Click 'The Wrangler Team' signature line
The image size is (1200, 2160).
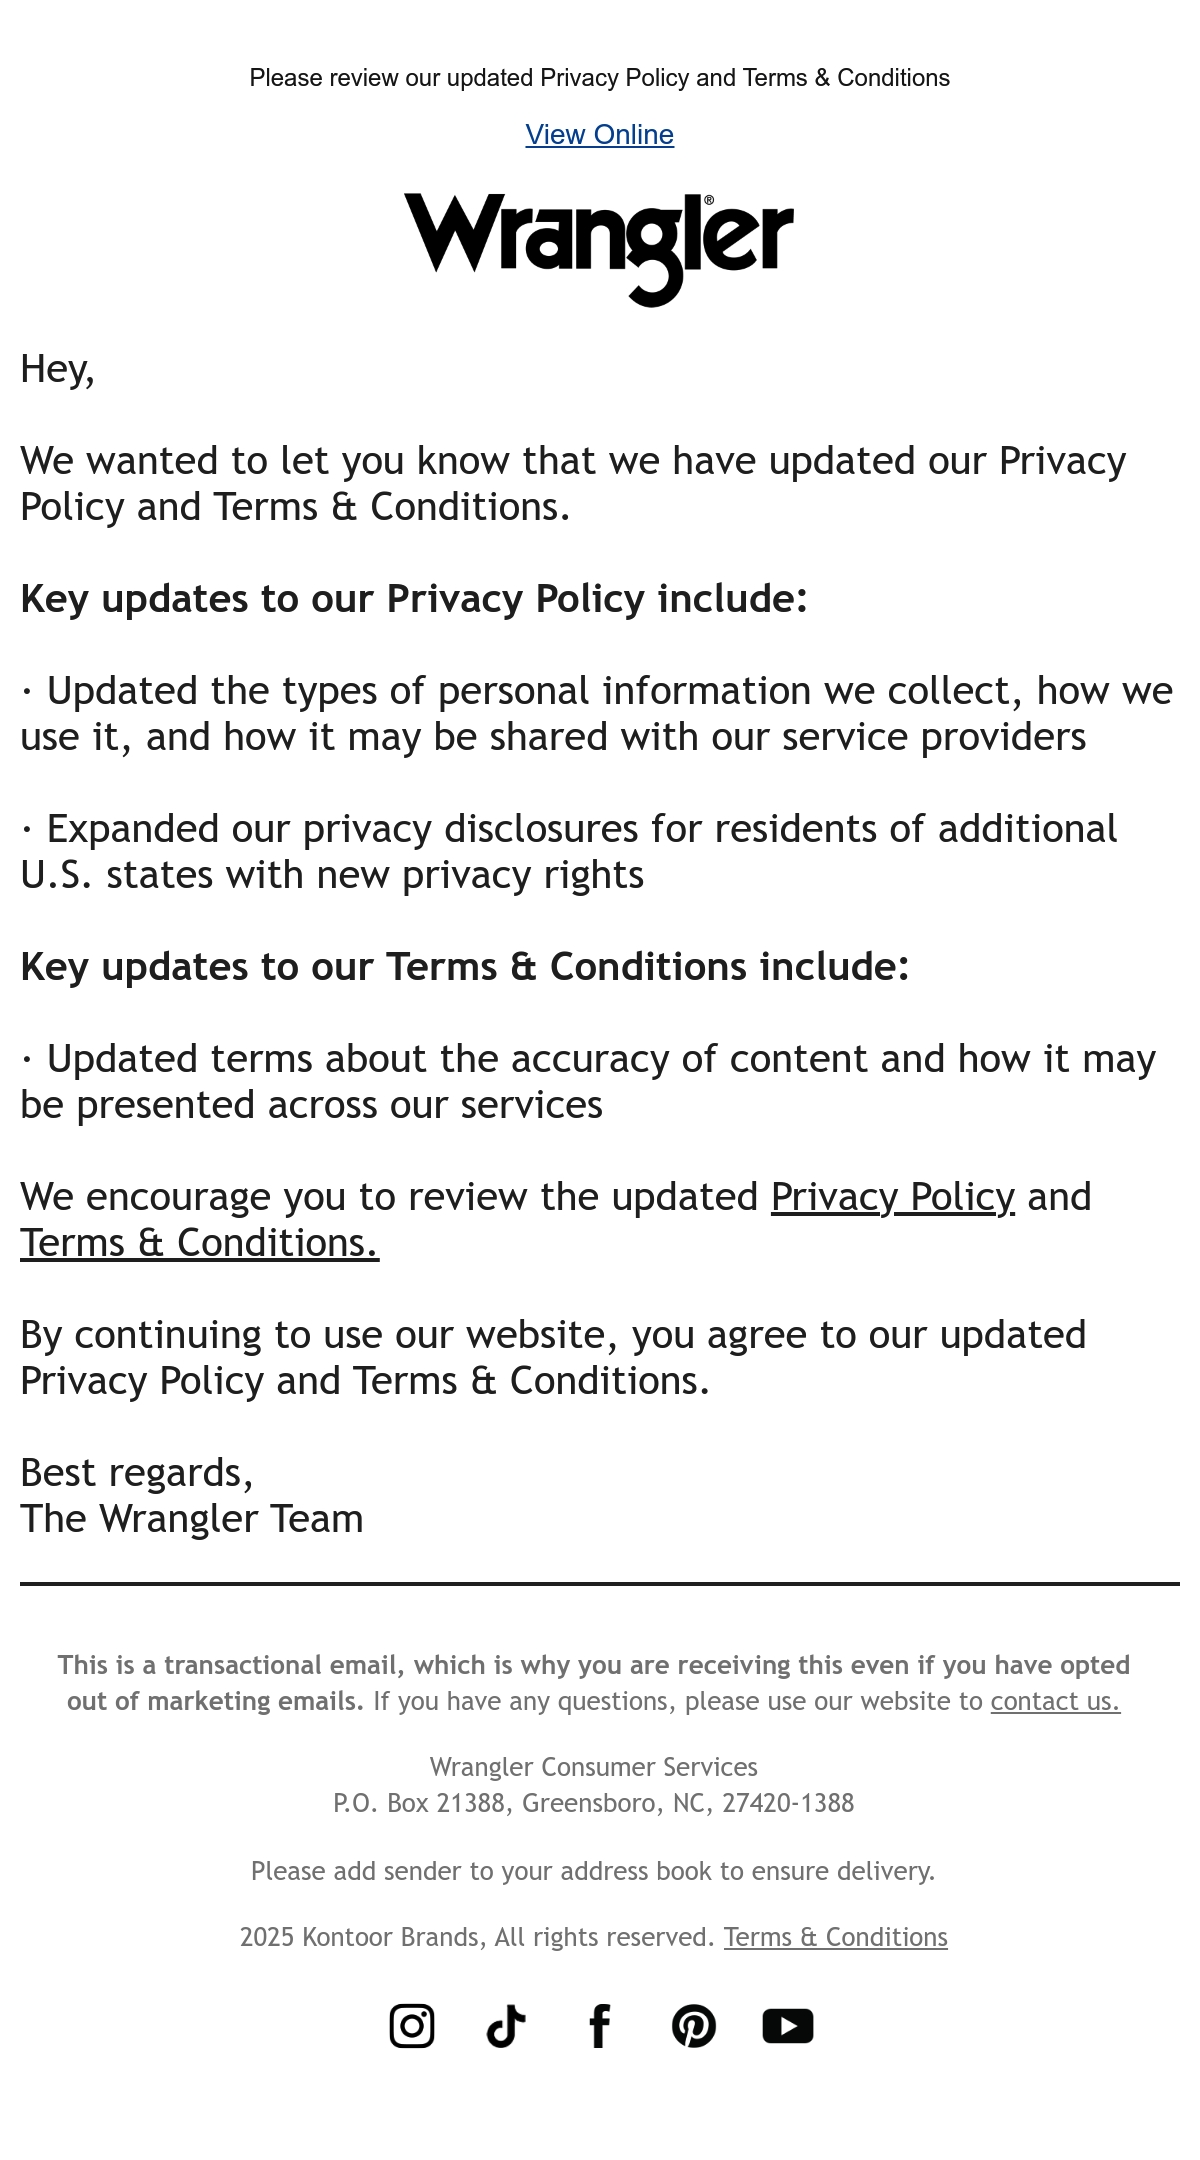tap(192, 1519)
